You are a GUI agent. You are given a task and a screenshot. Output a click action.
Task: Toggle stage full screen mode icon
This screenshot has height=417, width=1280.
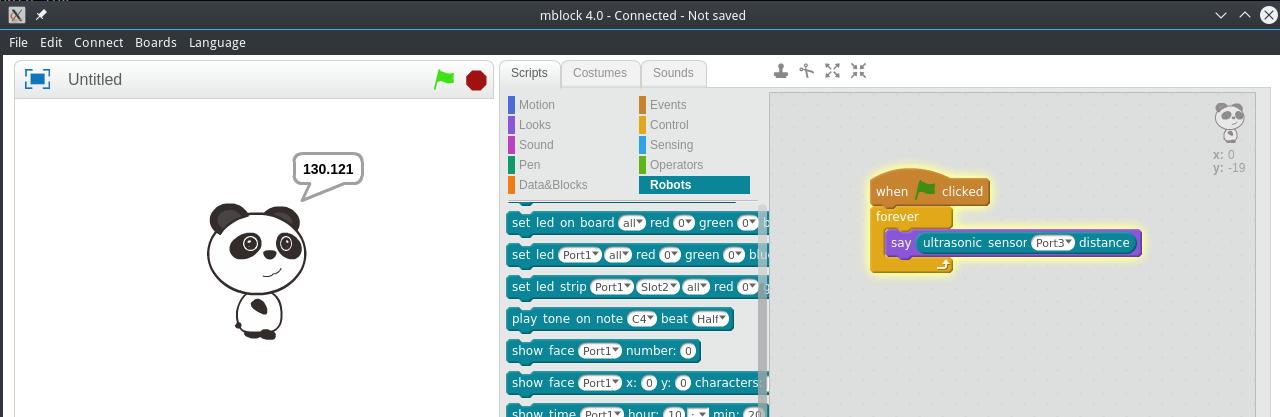coord(37,79)
